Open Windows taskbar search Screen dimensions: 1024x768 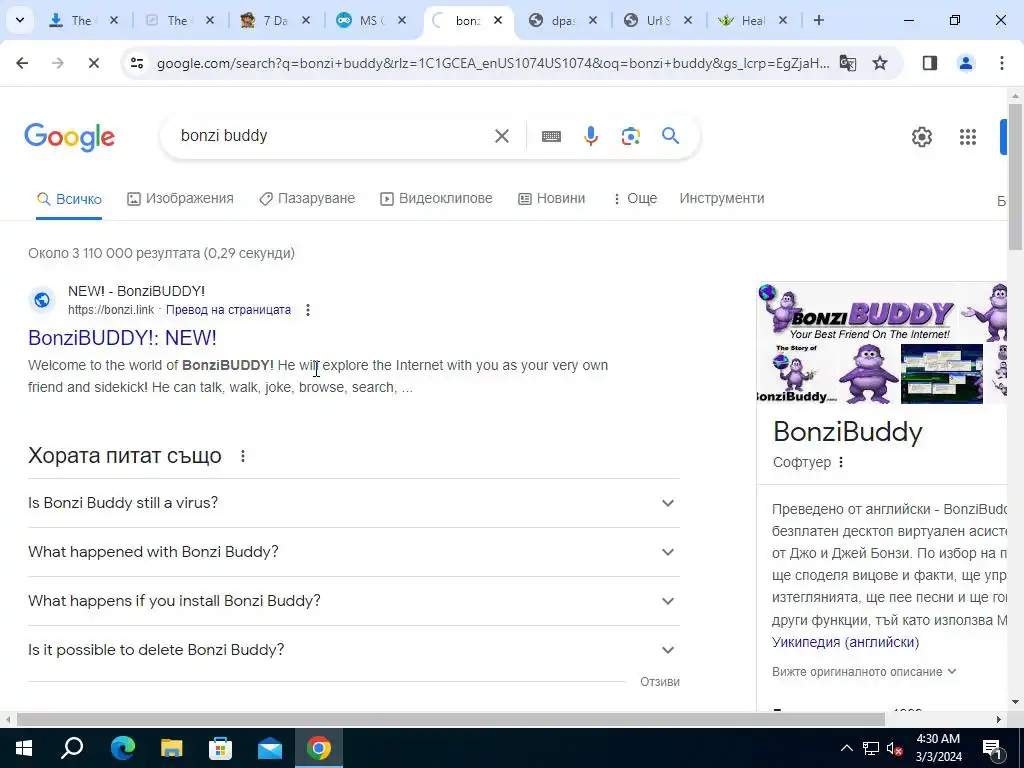coord(72,748)
